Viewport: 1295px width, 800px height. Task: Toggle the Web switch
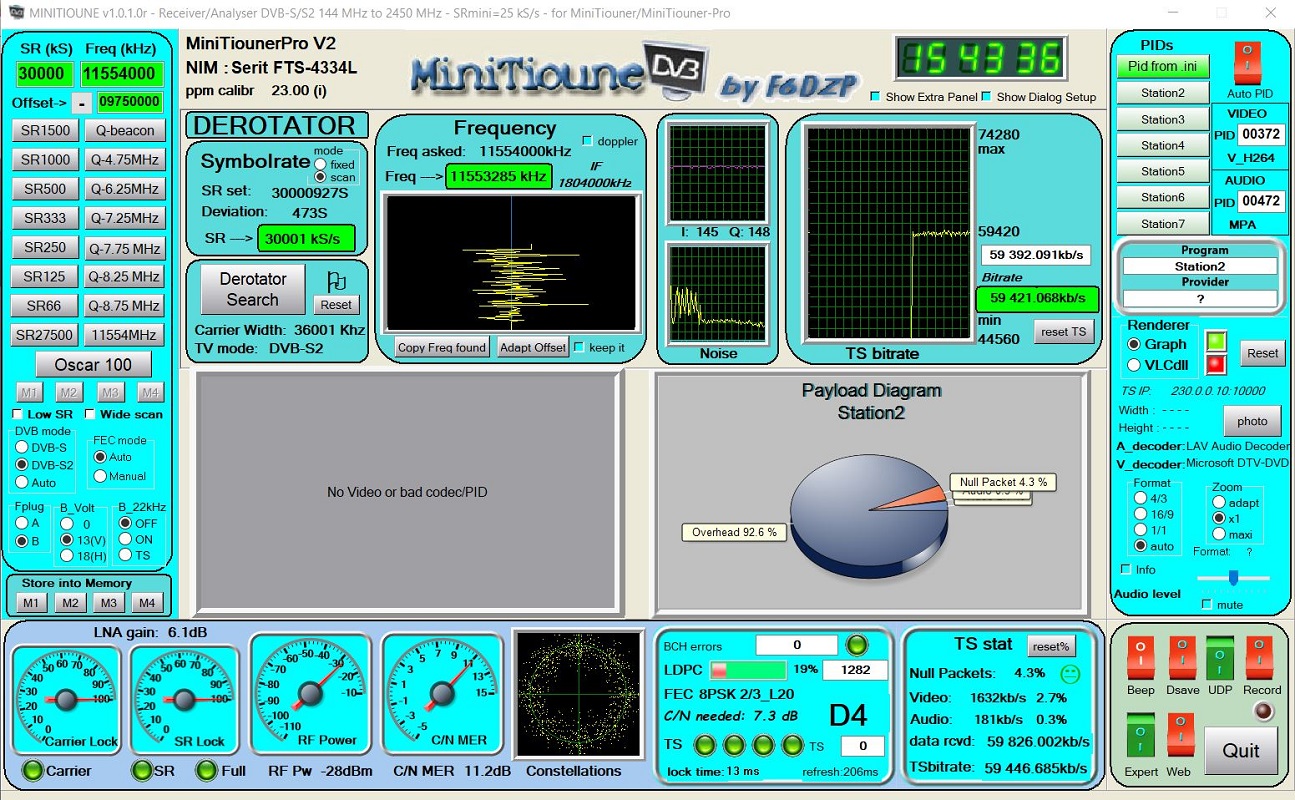click(1180, 736)
